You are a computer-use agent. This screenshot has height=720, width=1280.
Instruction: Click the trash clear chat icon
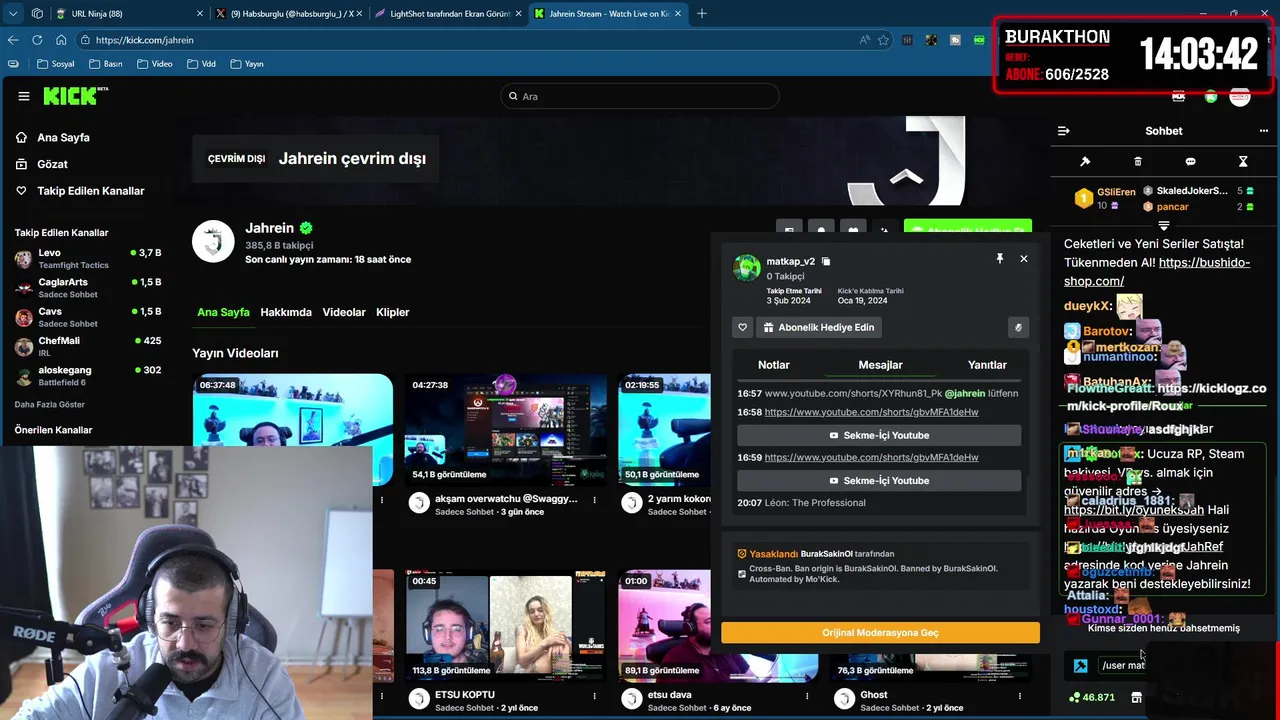click(1138, 162)
